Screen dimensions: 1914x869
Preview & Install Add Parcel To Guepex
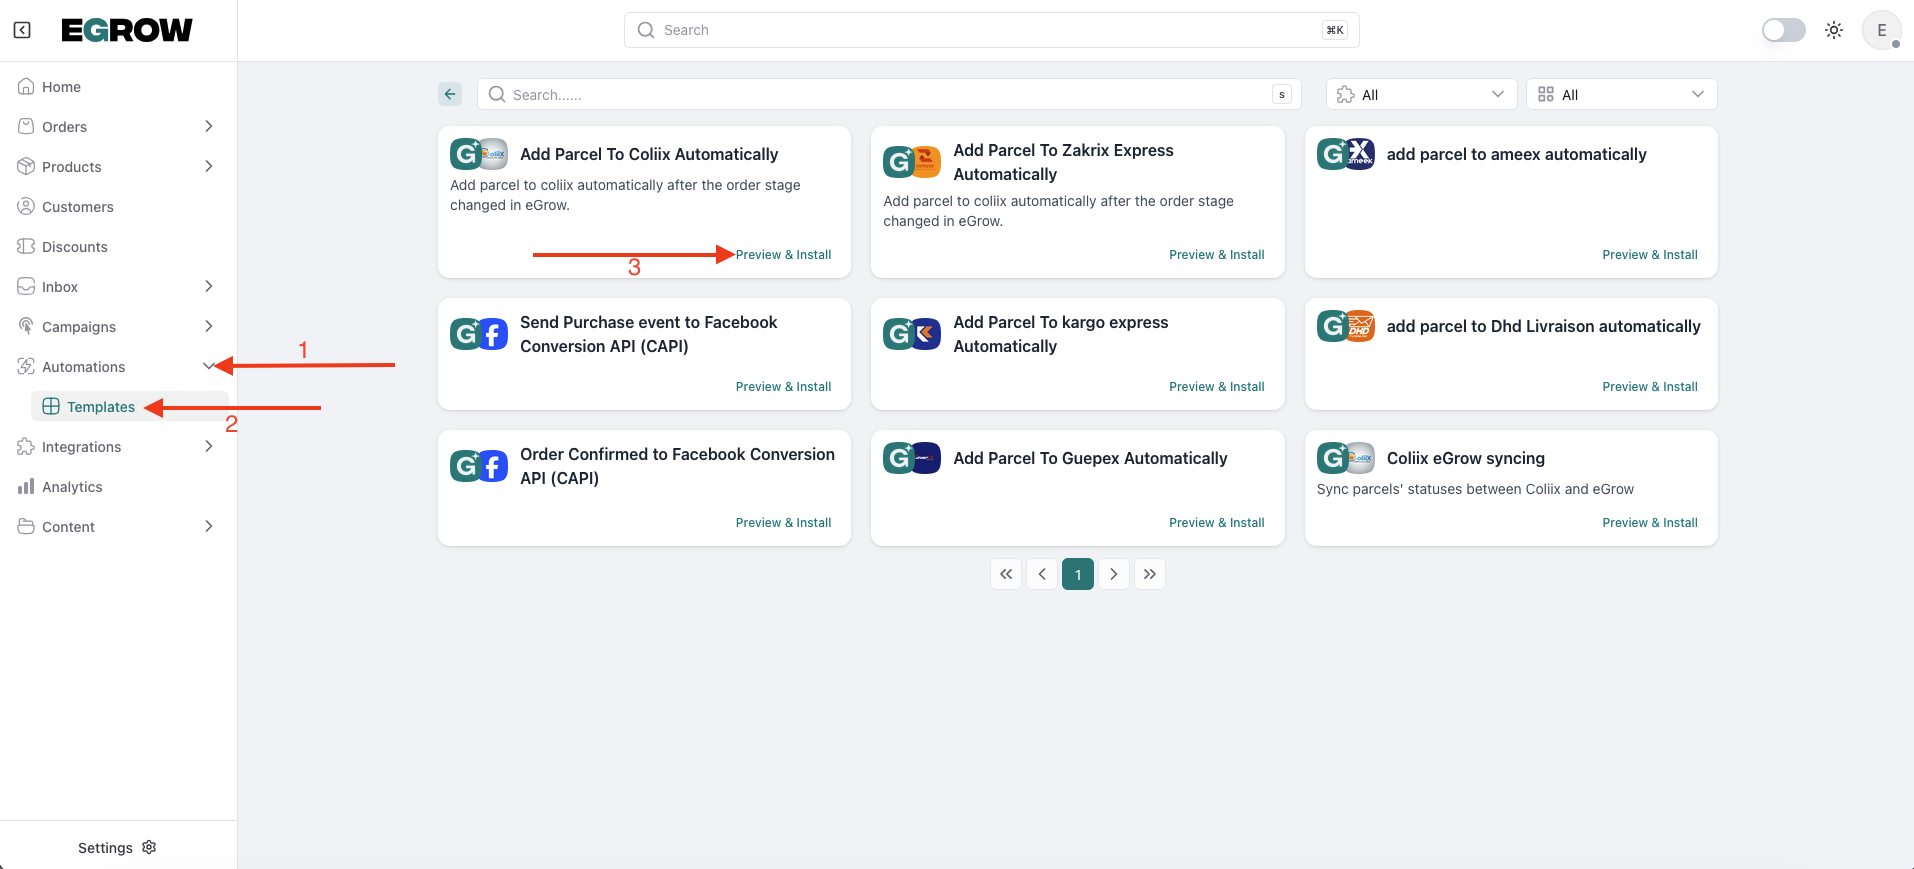point(1216,523)
